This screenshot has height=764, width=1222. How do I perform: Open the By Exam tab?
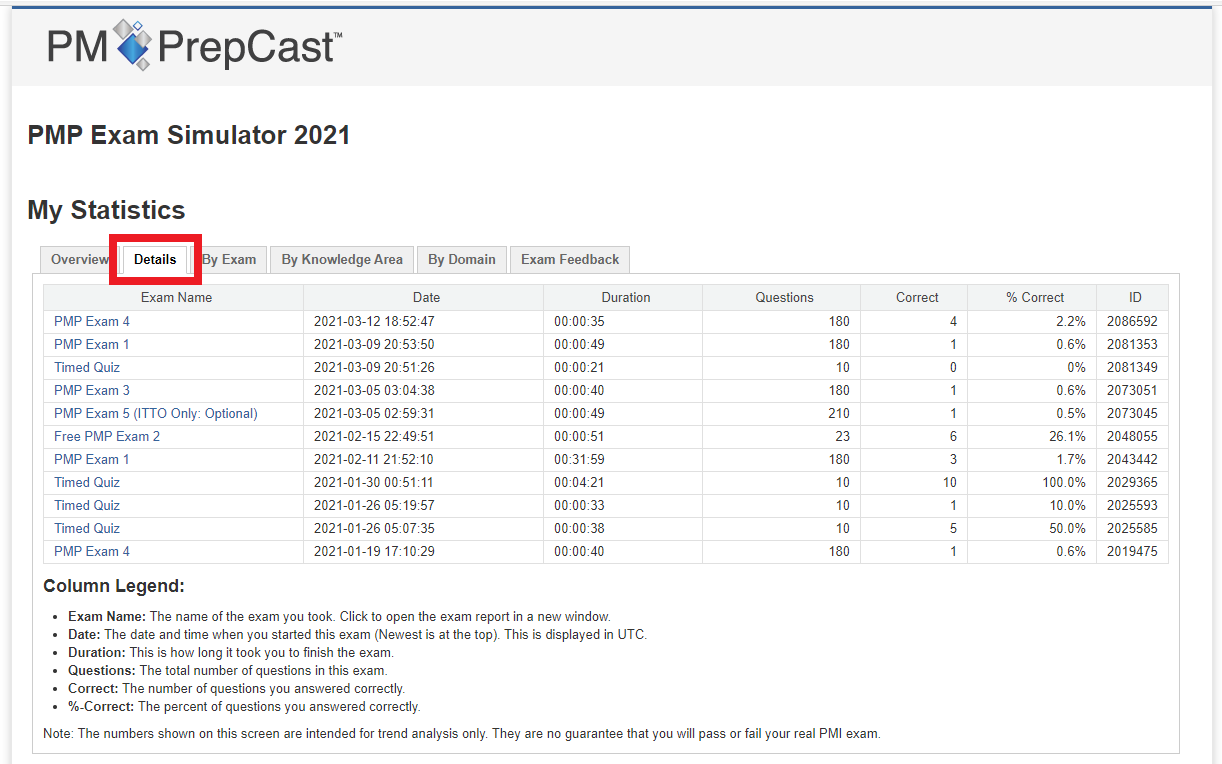pos(229,260)
